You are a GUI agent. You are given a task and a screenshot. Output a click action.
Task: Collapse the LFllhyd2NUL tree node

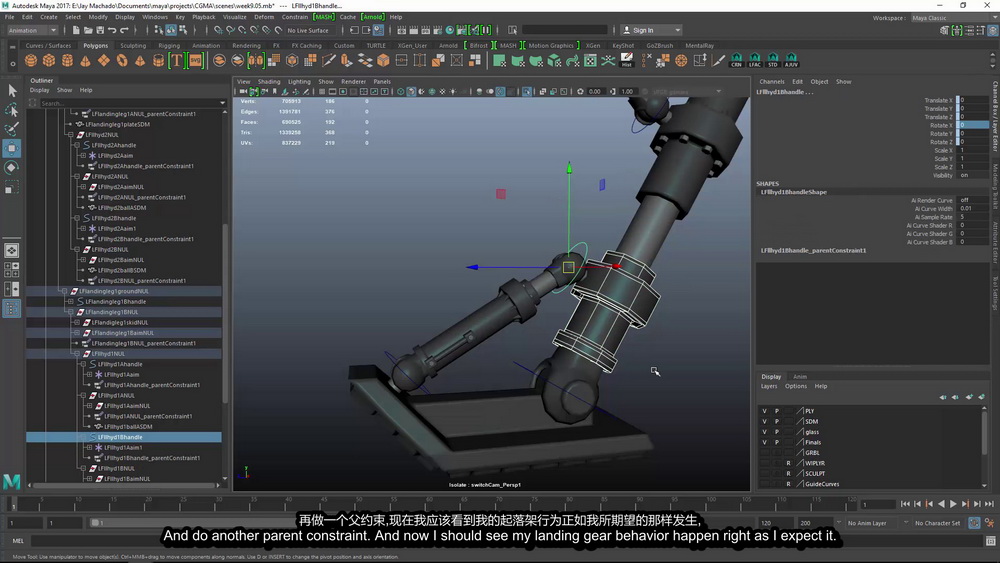71,135
